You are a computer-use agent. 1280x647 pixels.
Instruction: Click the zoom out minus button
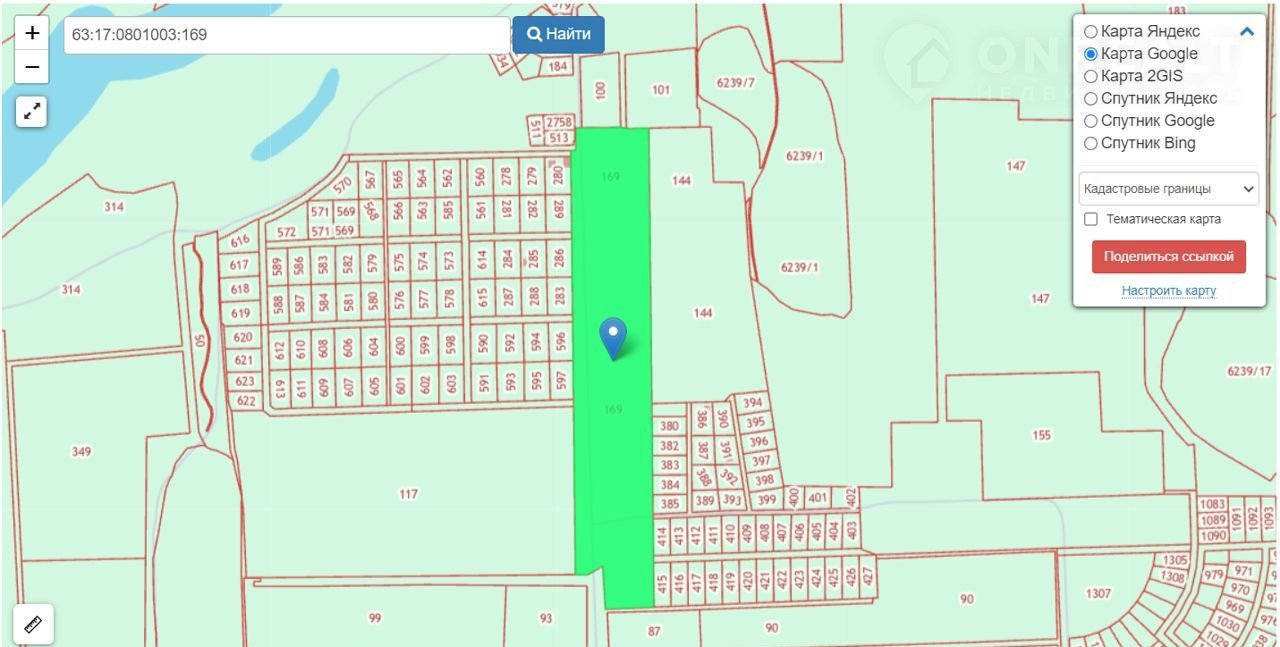[x=32, y=67]
